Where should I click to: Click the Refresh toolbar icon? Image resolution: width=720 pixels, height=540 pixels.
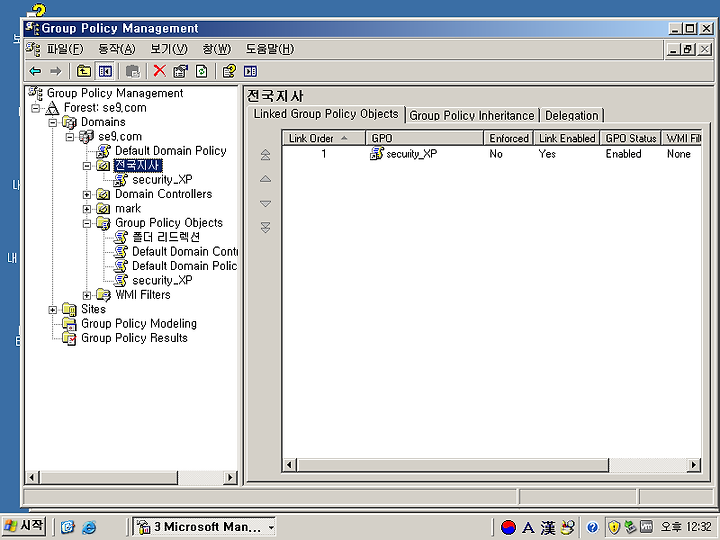pyautogui.click(x=202, y=71)
